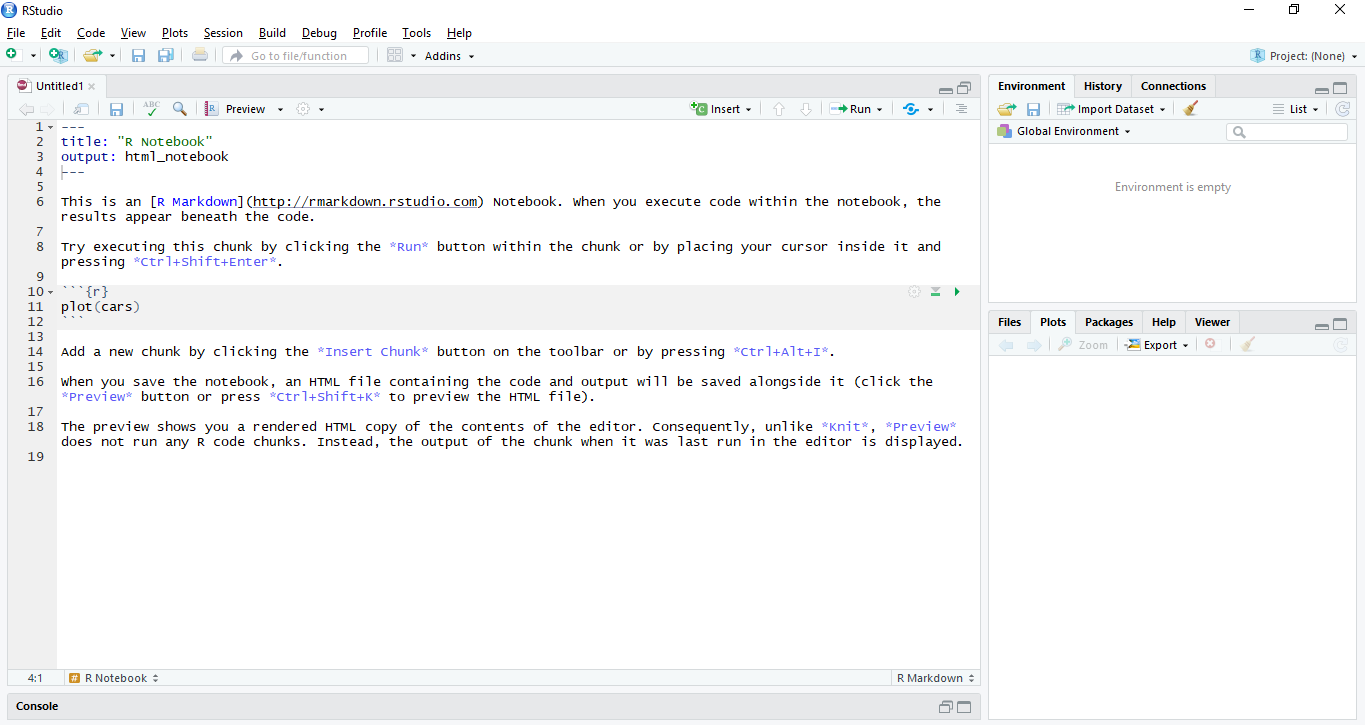Open the Code menu
The height and width of the screenshot is (725, 1365).
click(x=91, y=33)
